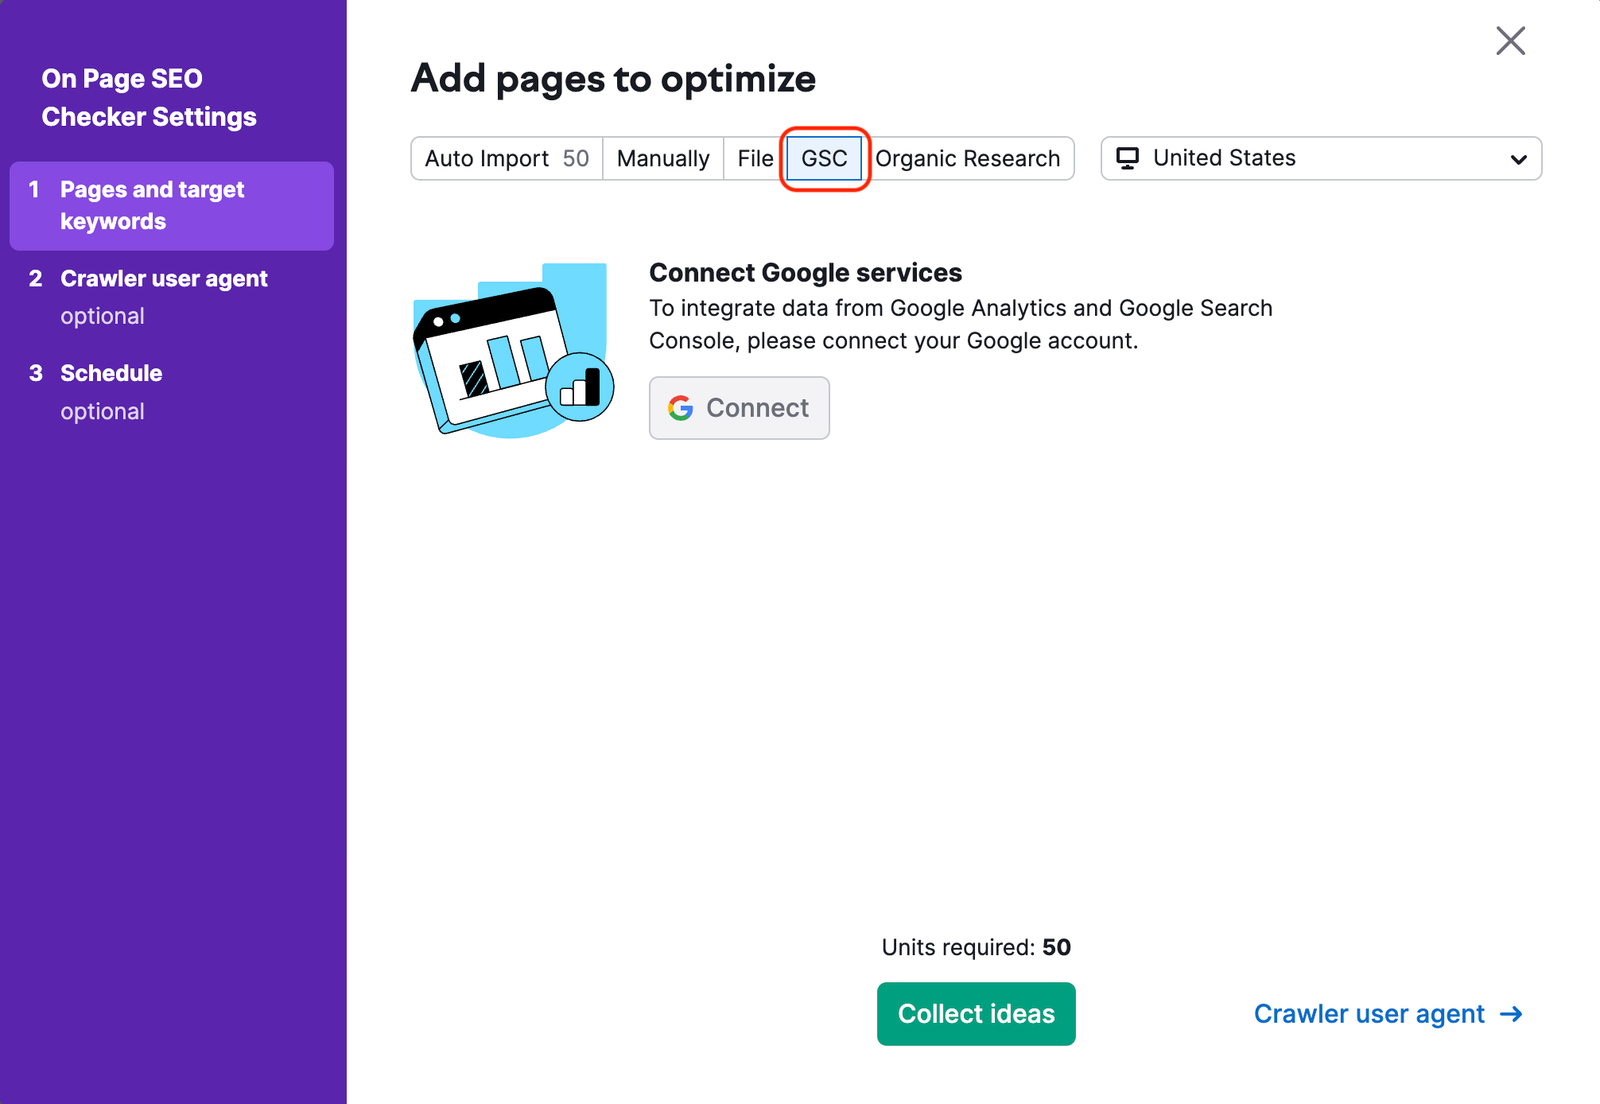Expand the country selector chevron
The image size is (1600, 1104).
(1518, 158)
